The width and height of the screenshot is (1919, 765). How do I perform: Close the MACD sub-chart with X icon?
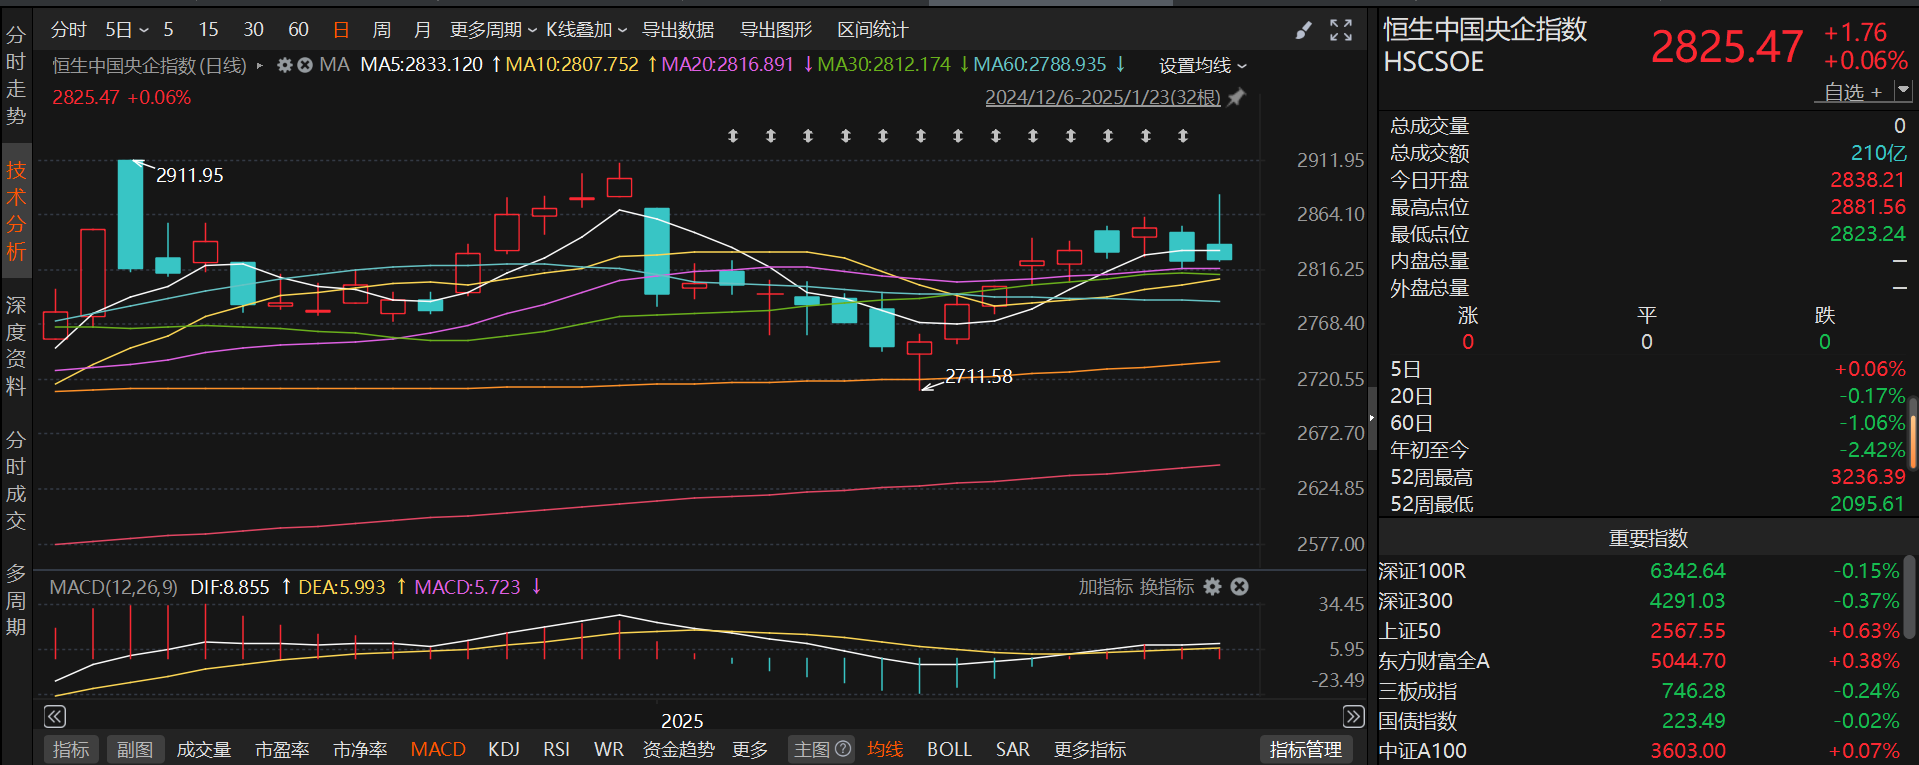[x=1240, y=587]
